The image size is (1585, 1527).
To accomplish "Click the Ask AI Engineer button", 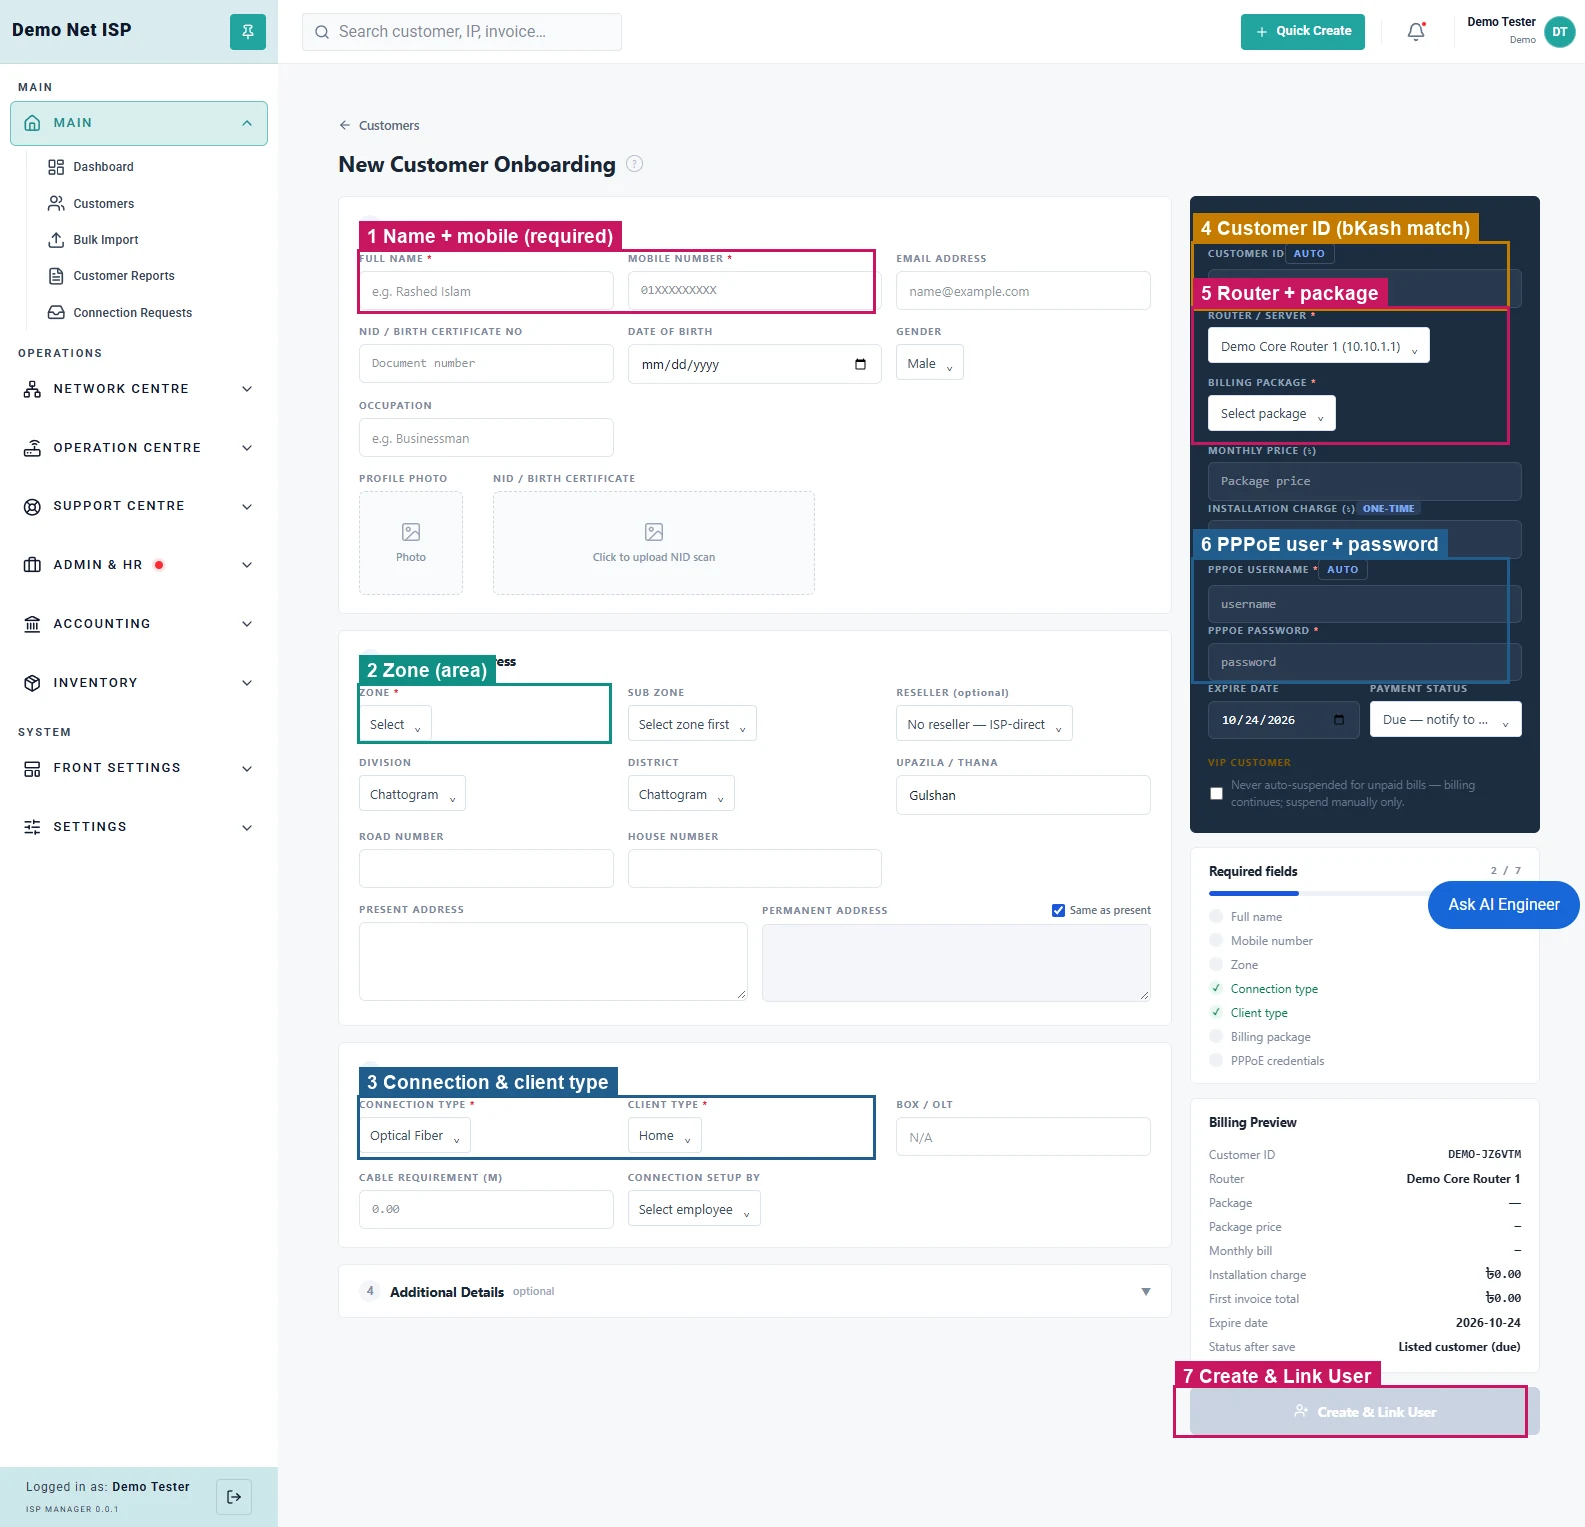I will pos(1504,905).
